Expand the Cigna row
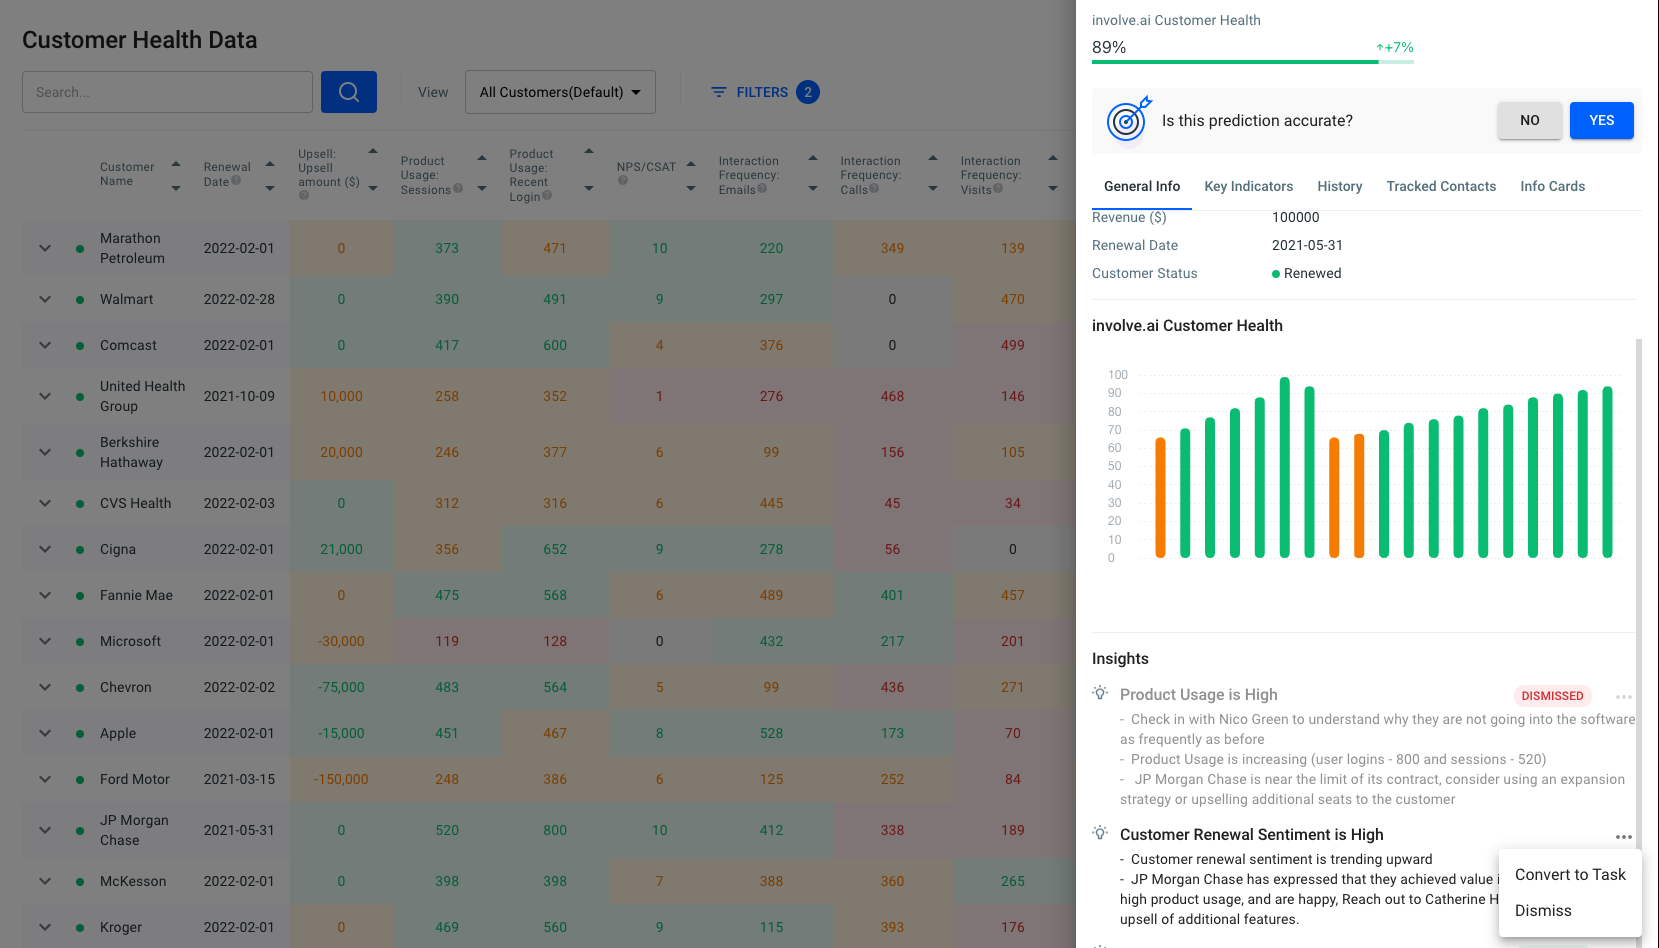This screenshot has height=948, width=1659. coord(45,549)
